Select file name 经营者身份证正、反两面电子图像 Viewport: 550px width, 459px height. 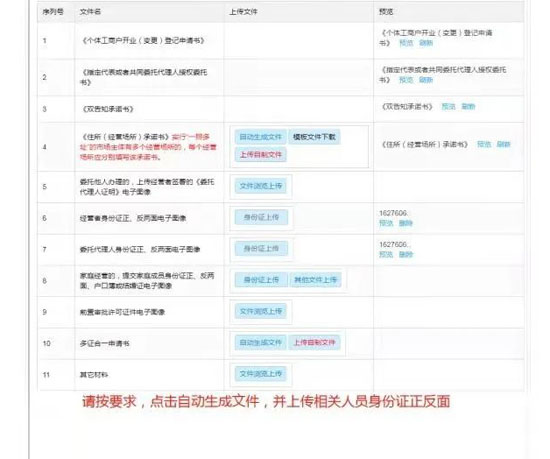pos(133,218)
